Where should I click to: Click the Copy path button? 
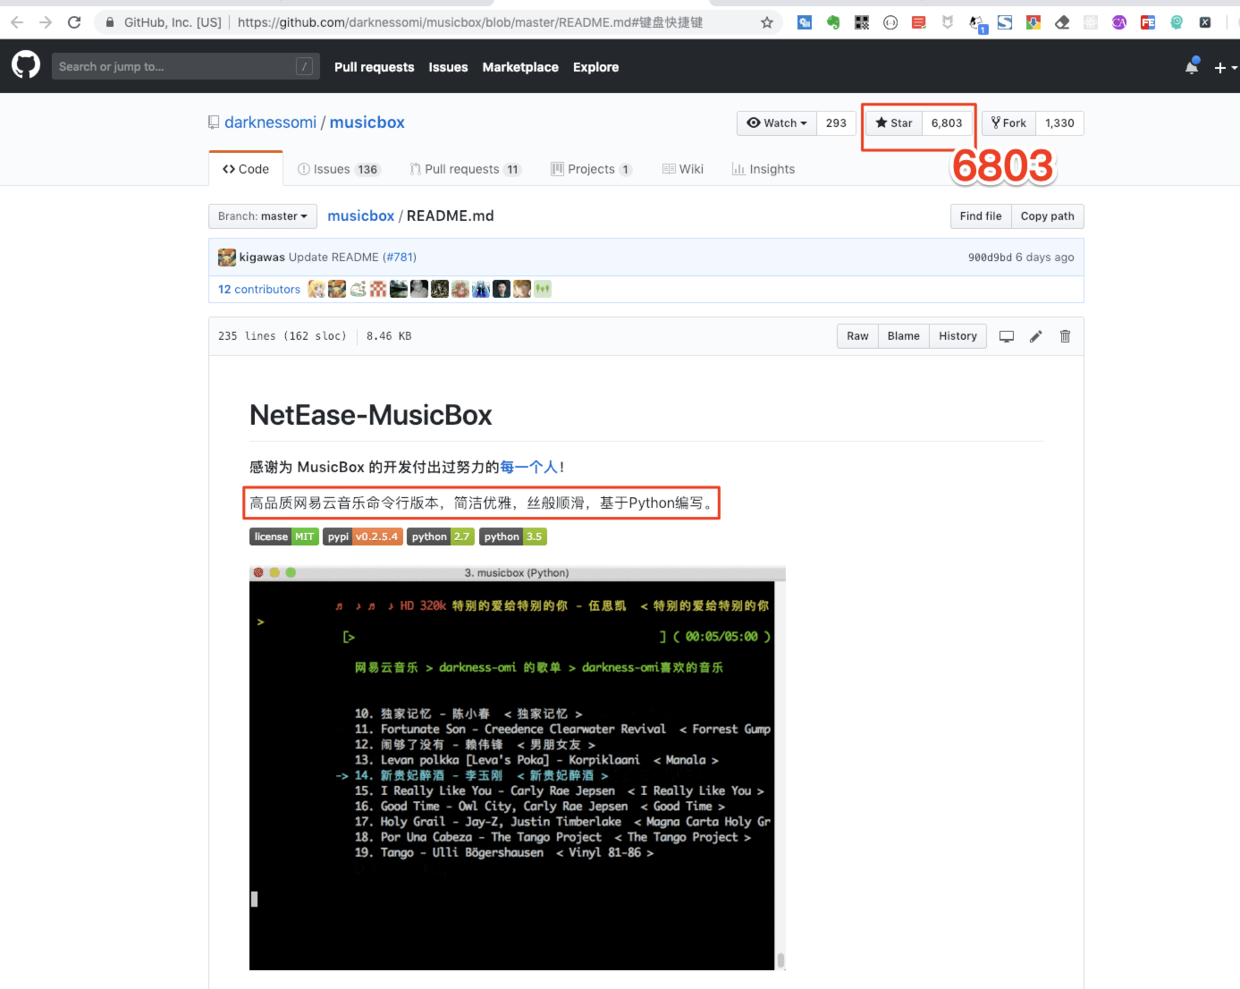pyautogui.click(x=1047, y=216)
